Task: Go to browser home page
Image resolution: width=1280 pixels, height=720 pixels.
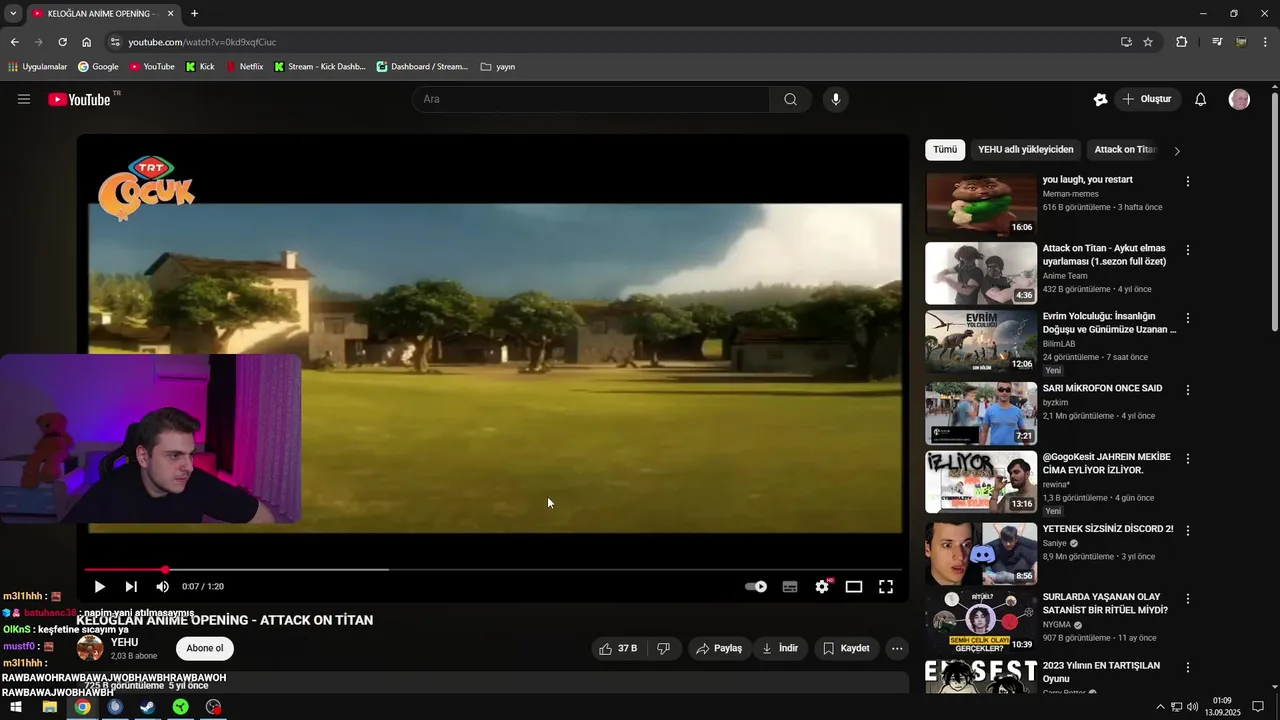Action: pyautogui.click(x=86, y=42)
